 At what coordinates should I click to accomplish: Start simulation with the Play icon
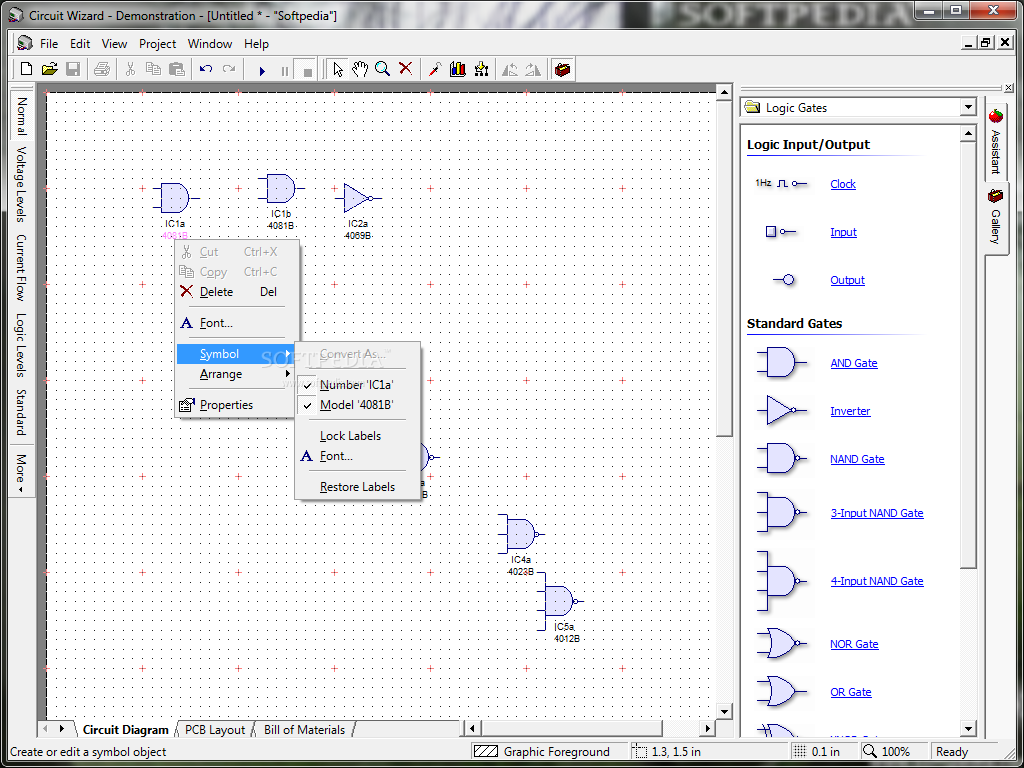point(262,71)
